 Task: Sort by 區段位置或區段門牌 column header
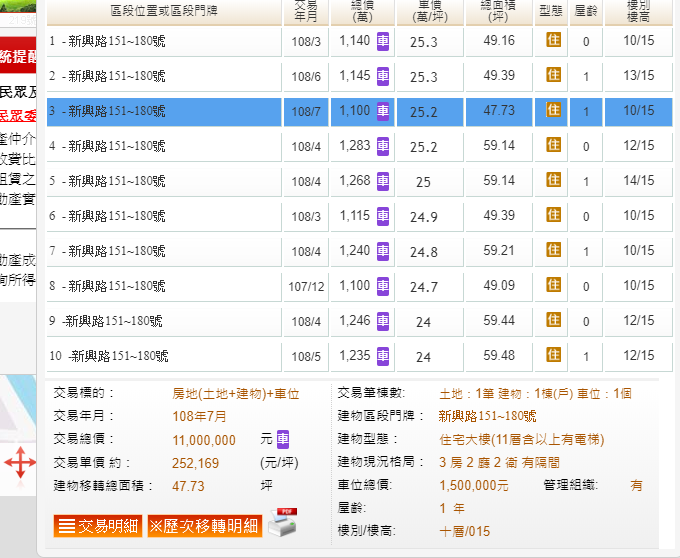pyautogui.click(x=164, y=11)
